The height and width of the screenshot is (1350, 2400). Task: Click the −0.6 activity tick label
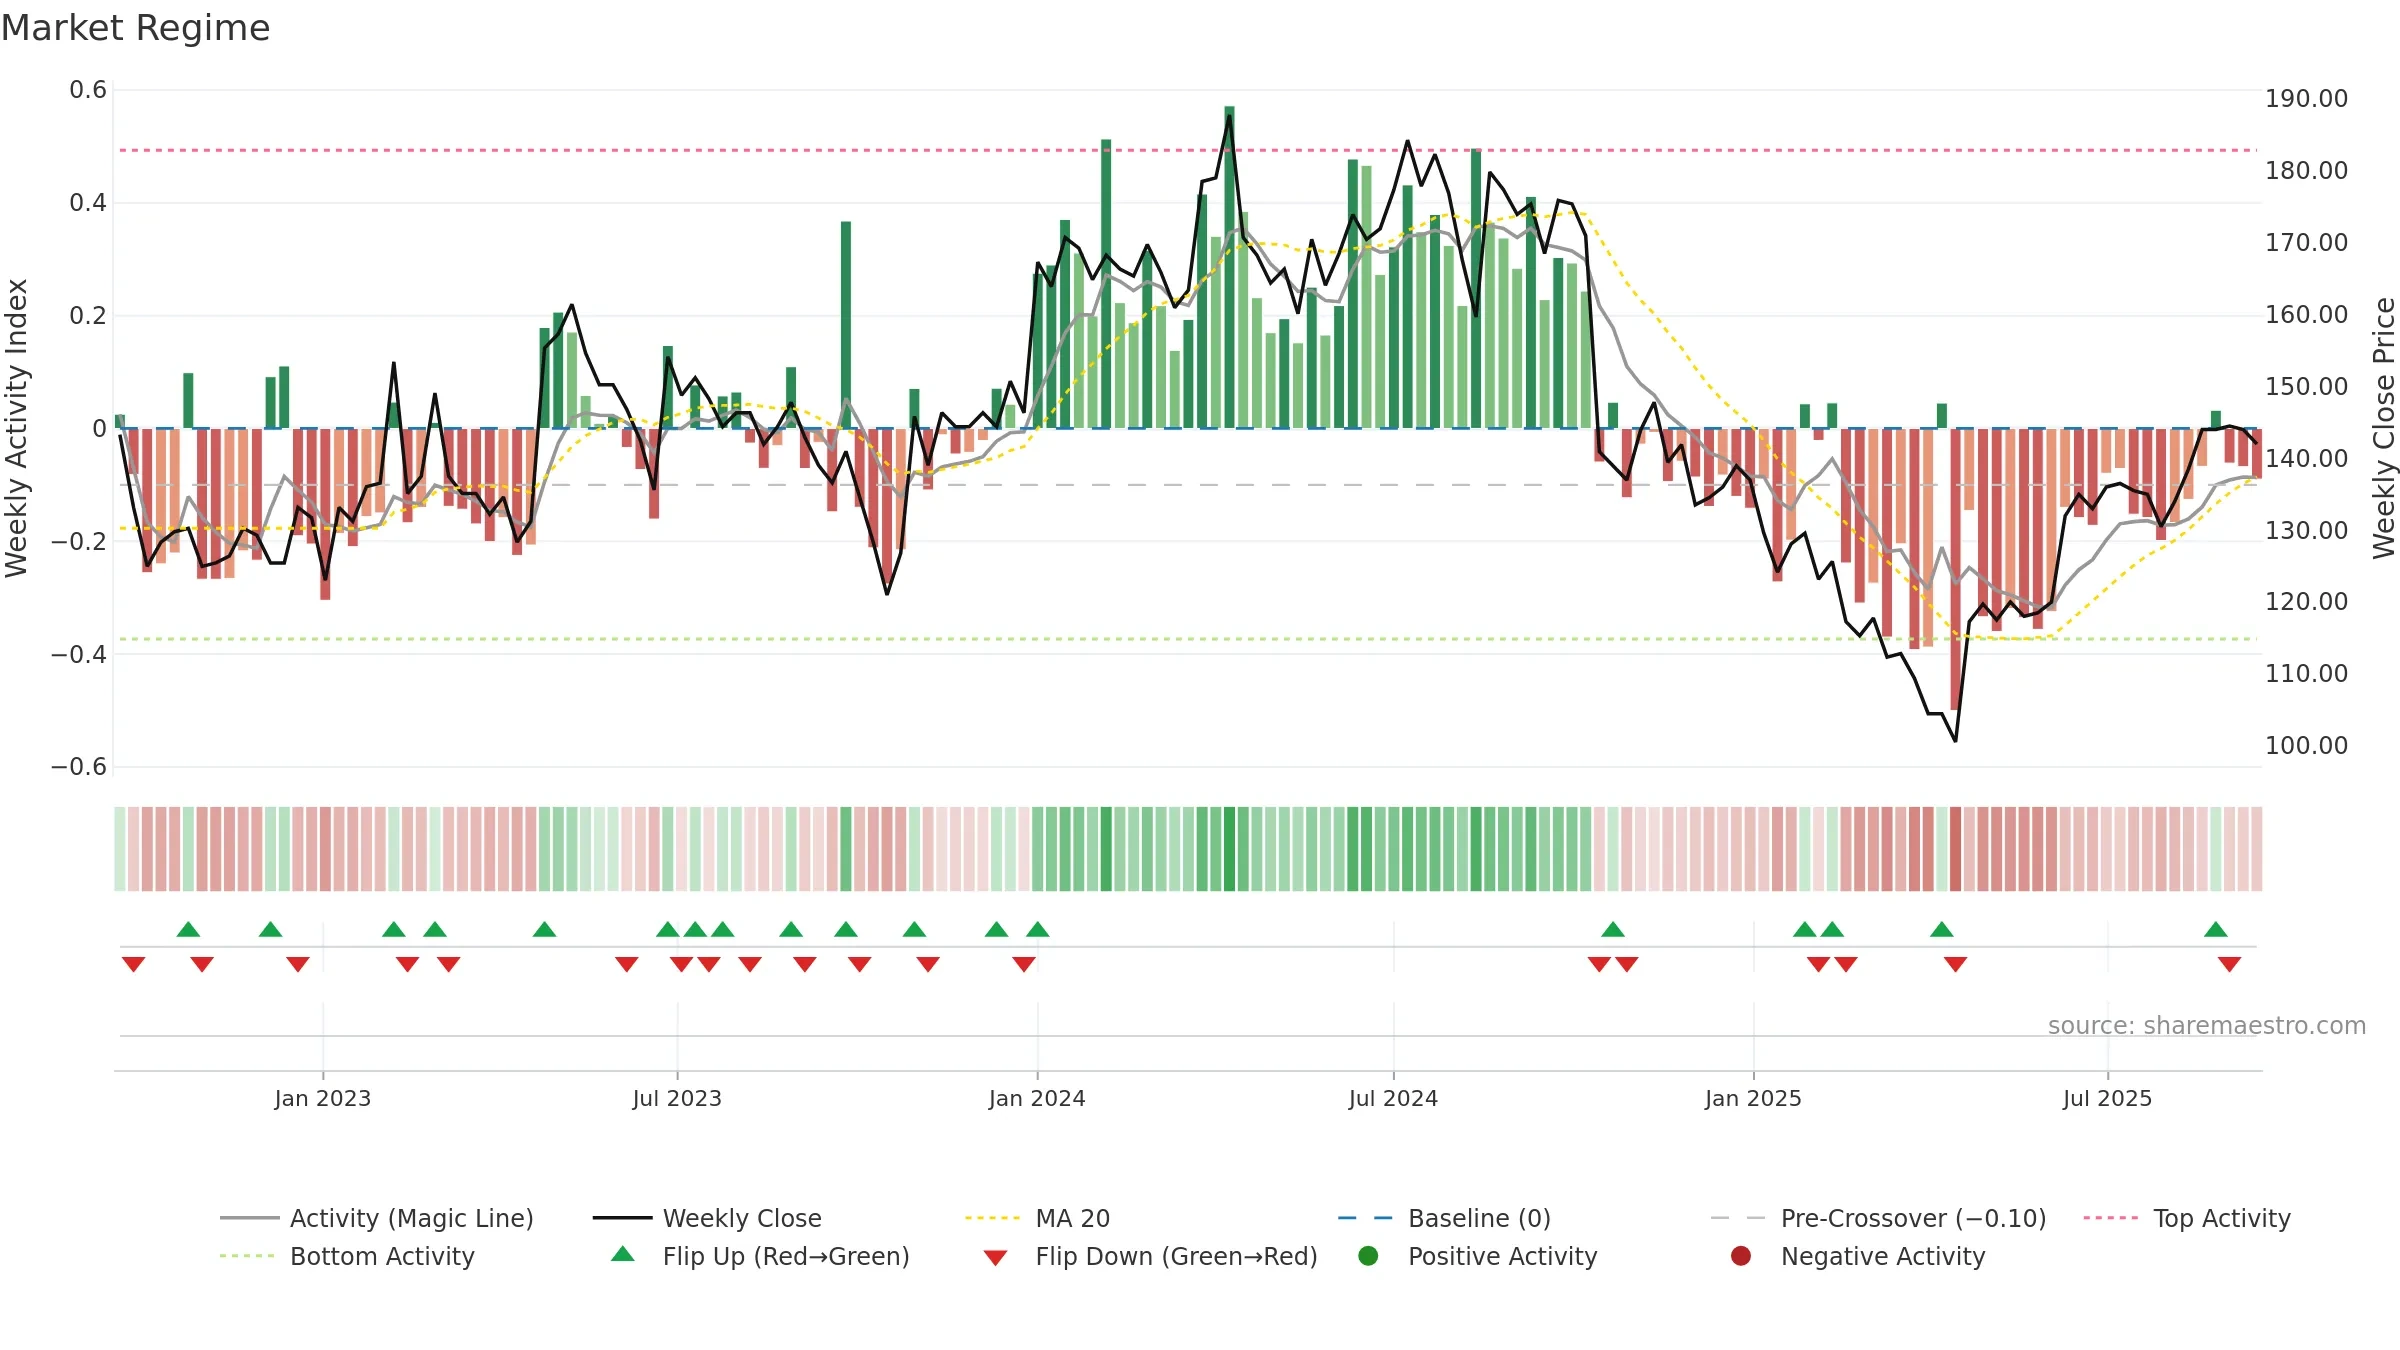(79, 767)
